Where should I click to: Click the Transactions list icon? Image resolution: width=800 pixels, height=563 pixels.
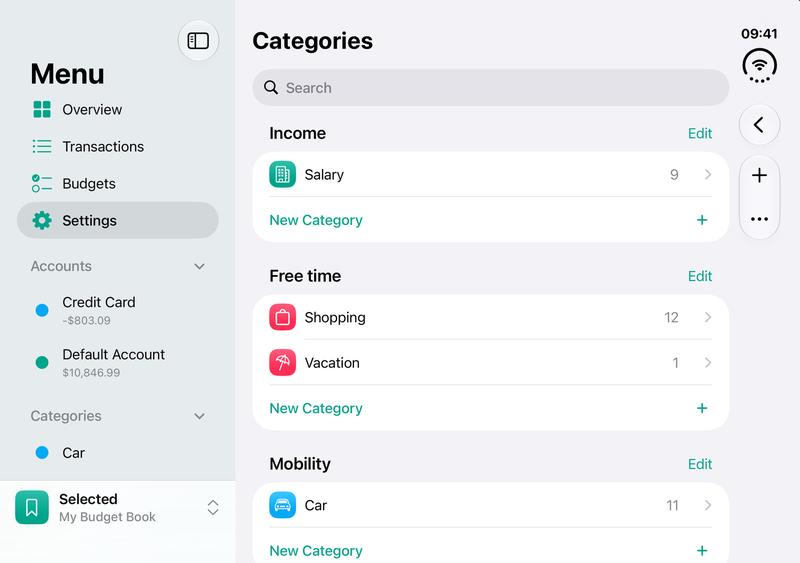pyautogui.click(x=42, y=146)
